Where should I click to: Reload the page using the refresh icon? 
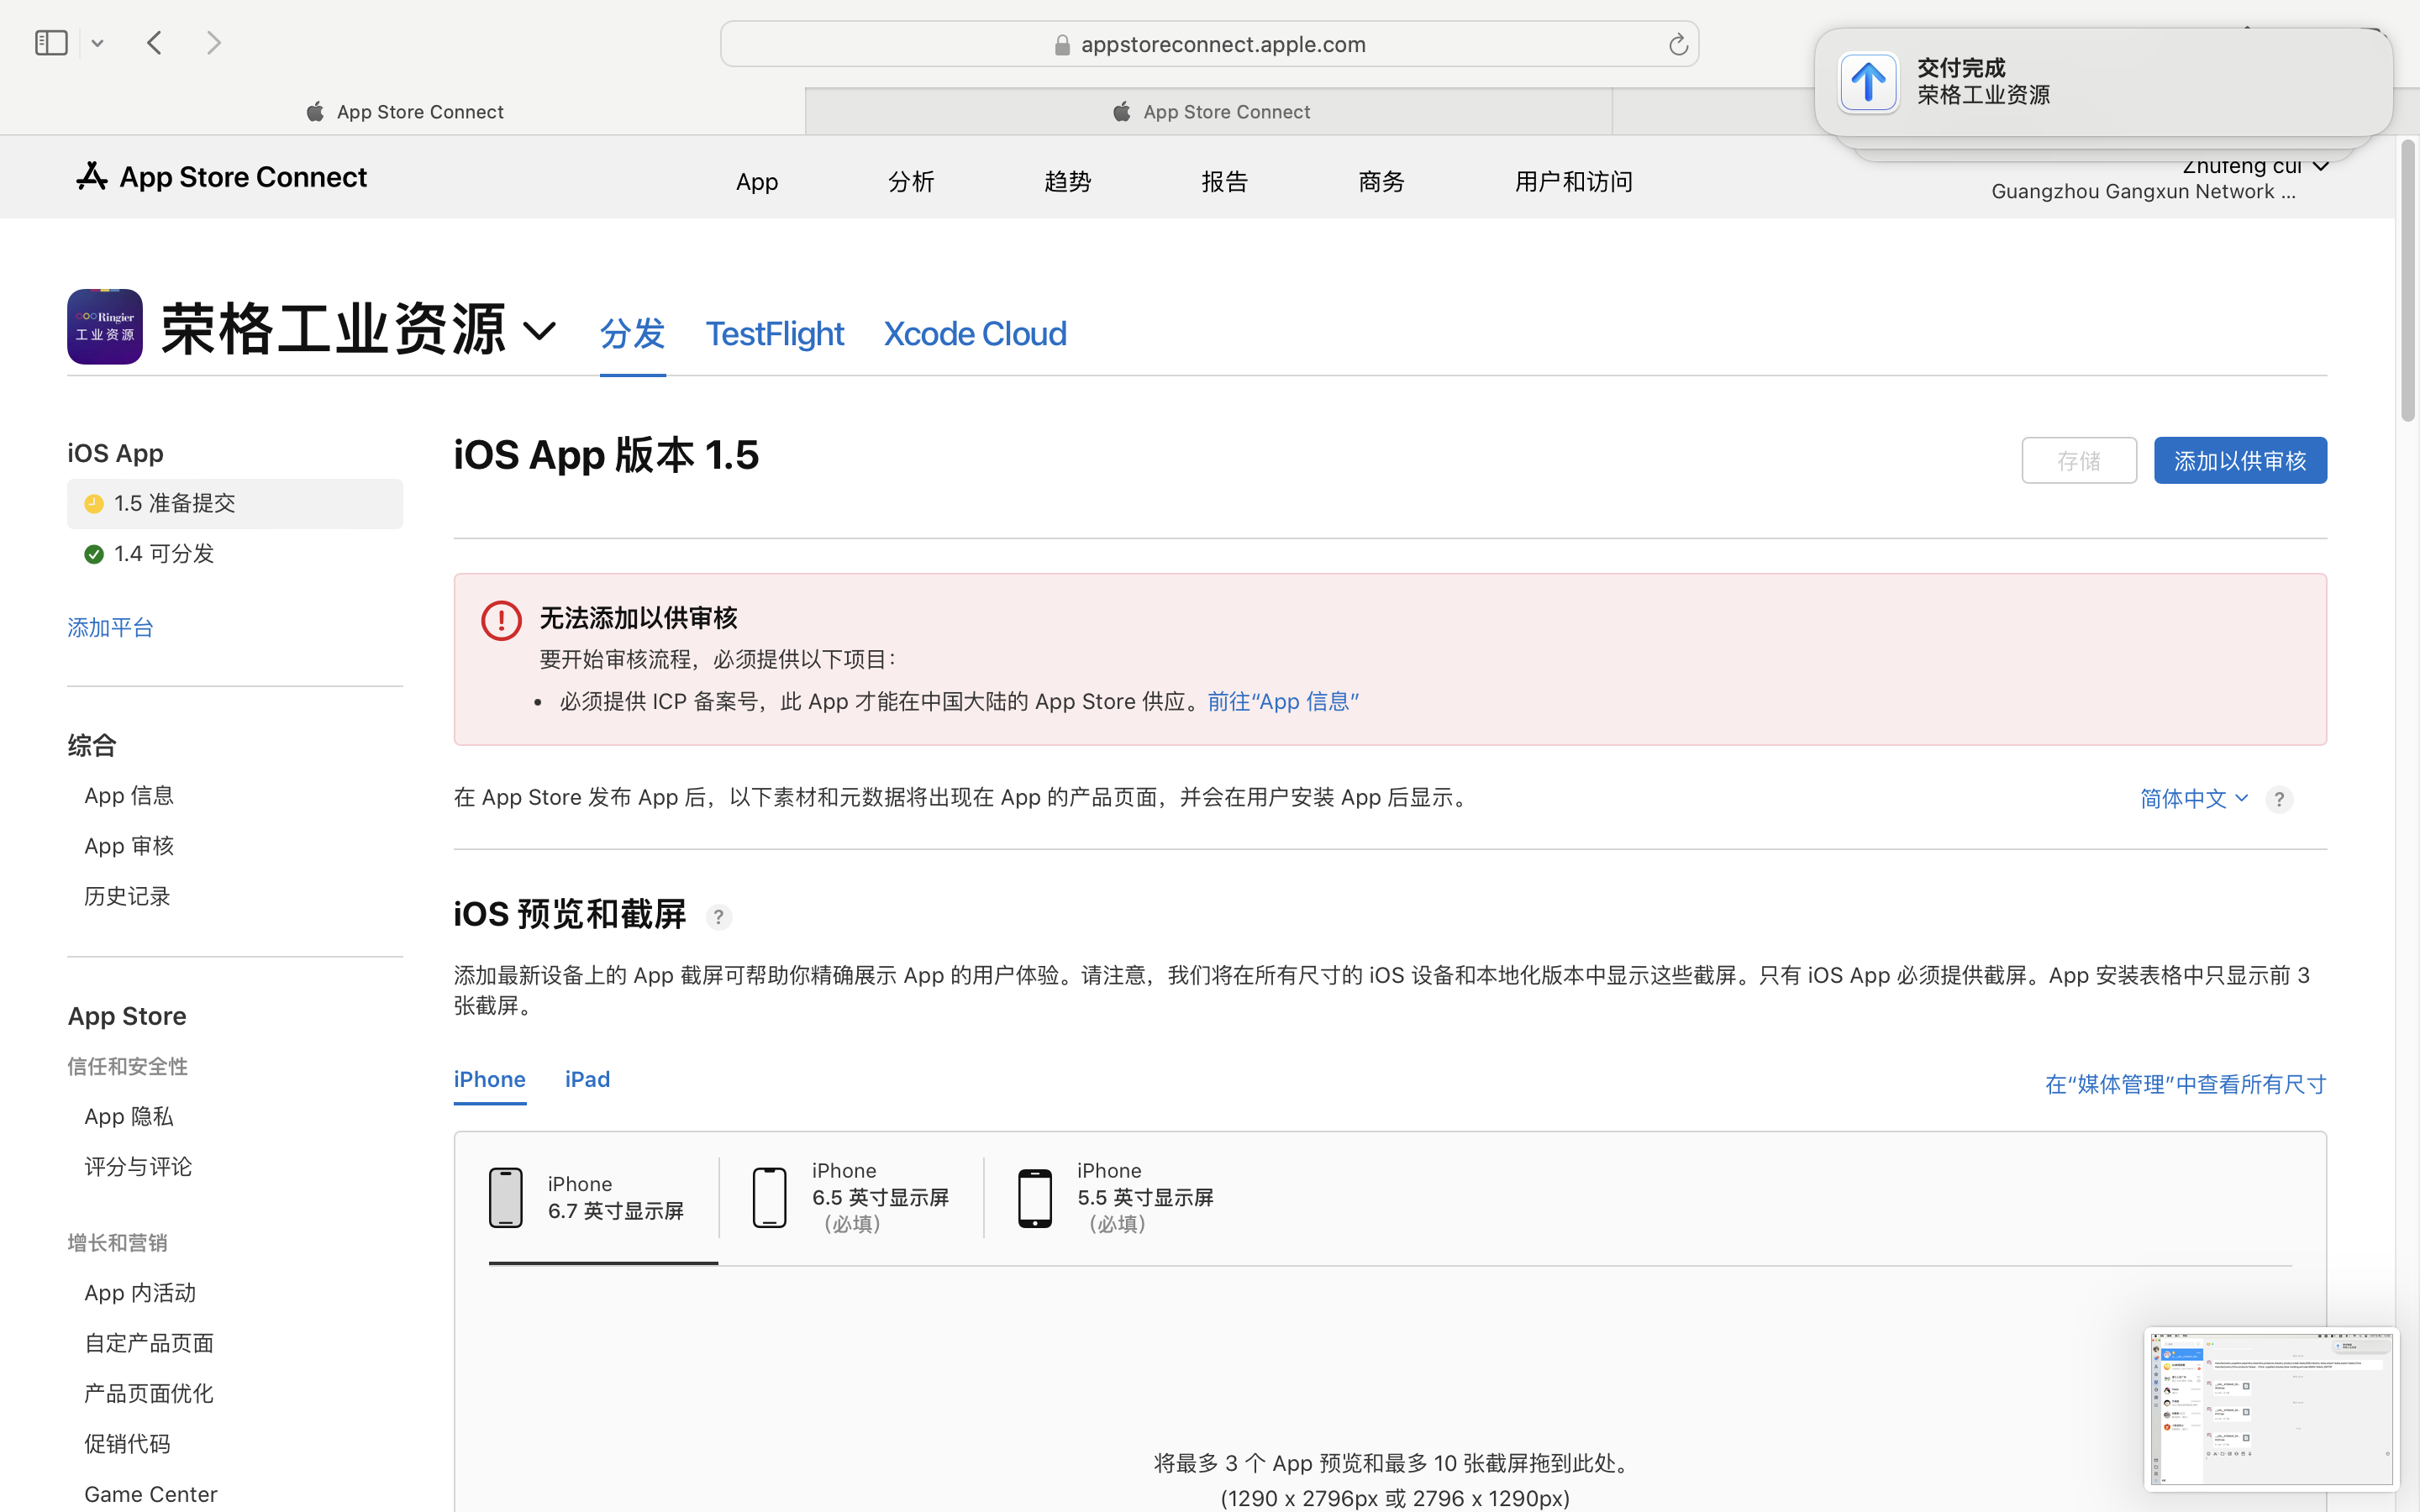coord(1677,44)
